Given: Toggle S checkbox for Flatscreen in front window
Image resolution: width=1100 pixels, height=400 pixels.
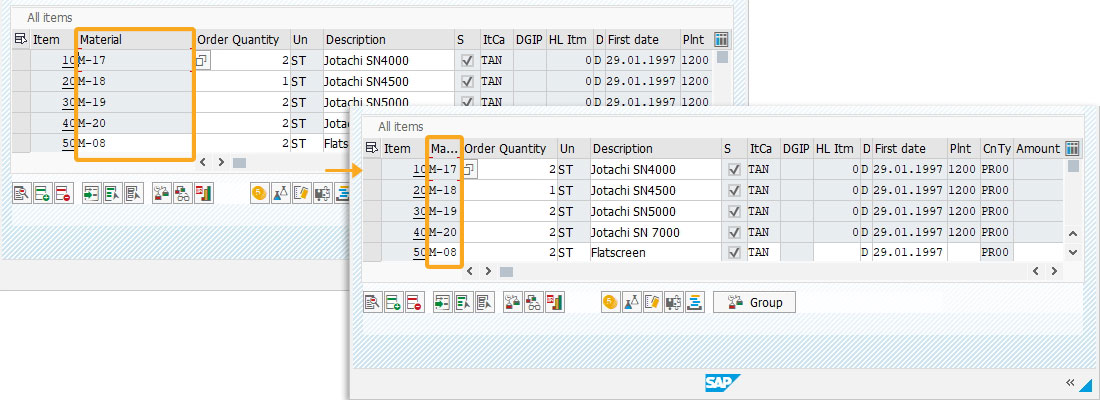Looking at the screenshot, I should [735, 252].
